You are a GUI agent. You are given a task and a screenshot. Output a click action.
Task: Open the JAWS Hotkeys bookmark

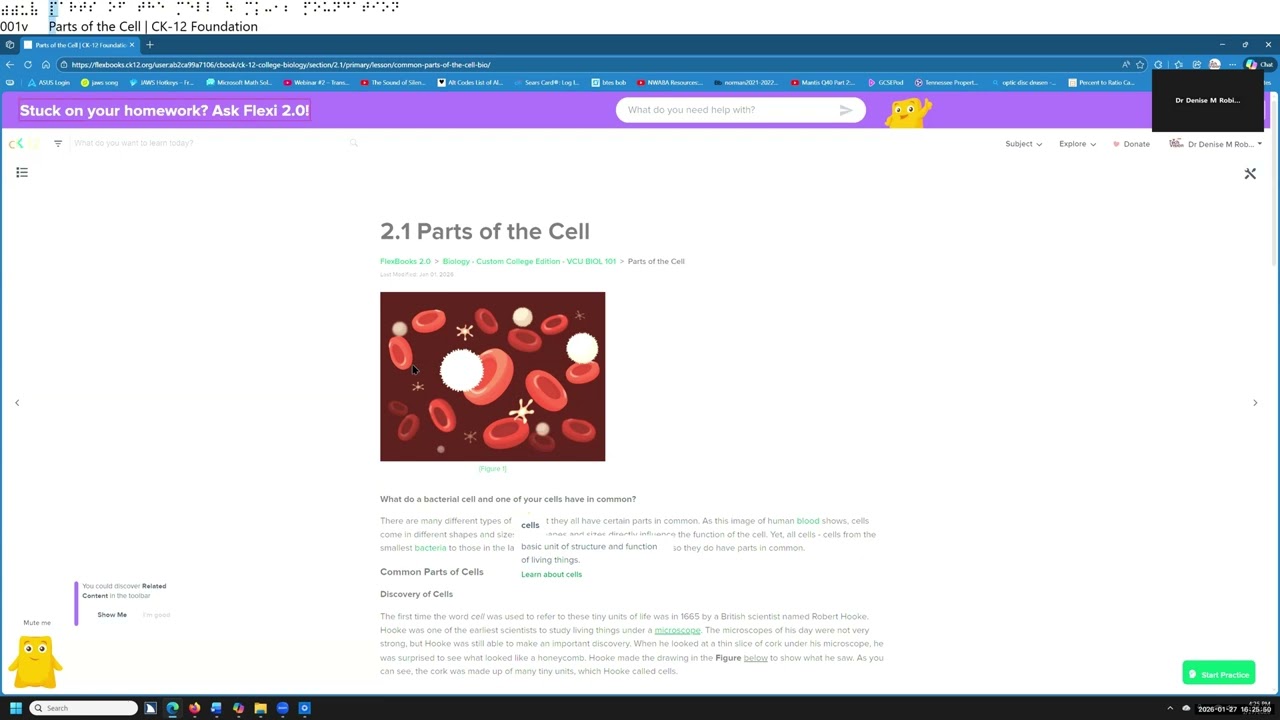click(161, 82)
